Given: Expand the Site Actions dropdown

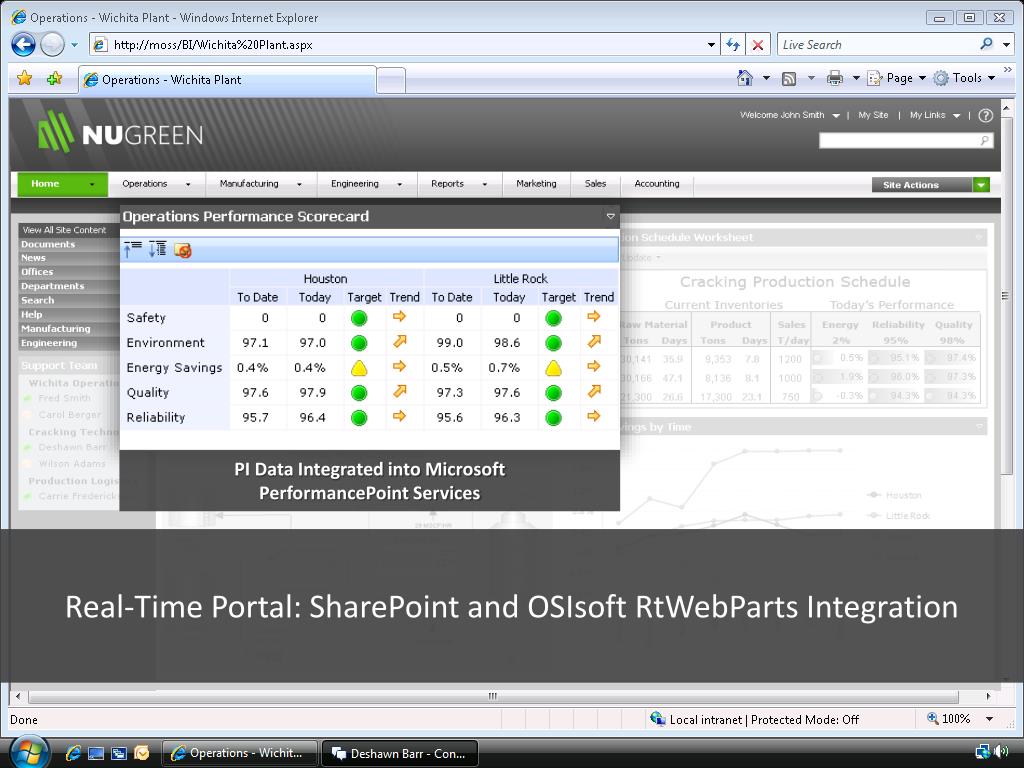Looking at the screenshot, I should (981, 185).
